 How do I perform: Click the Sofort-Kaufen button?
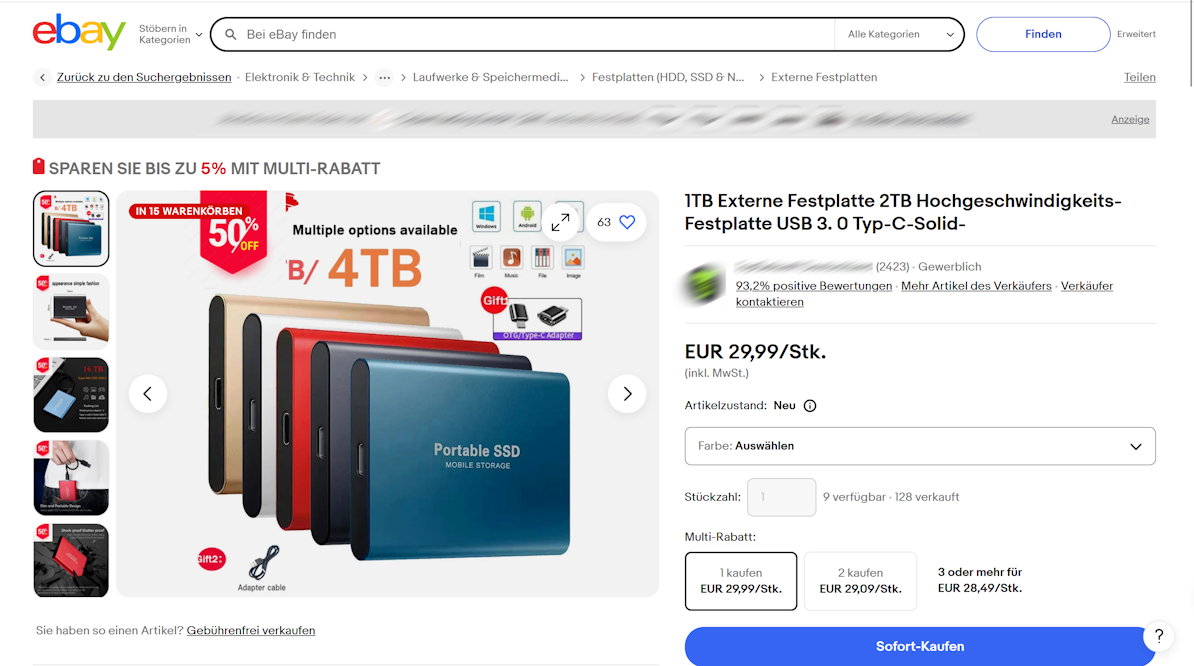(x=920, y=646)
